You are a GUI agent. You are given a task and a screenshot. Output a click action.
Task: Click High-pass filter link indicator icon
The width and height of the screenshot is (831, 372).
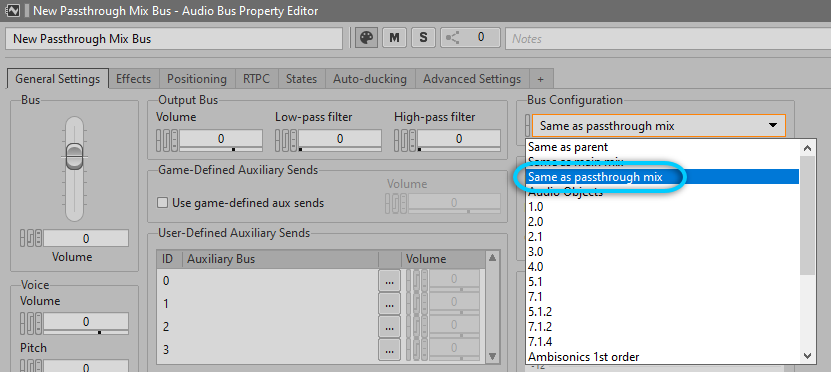405,139
